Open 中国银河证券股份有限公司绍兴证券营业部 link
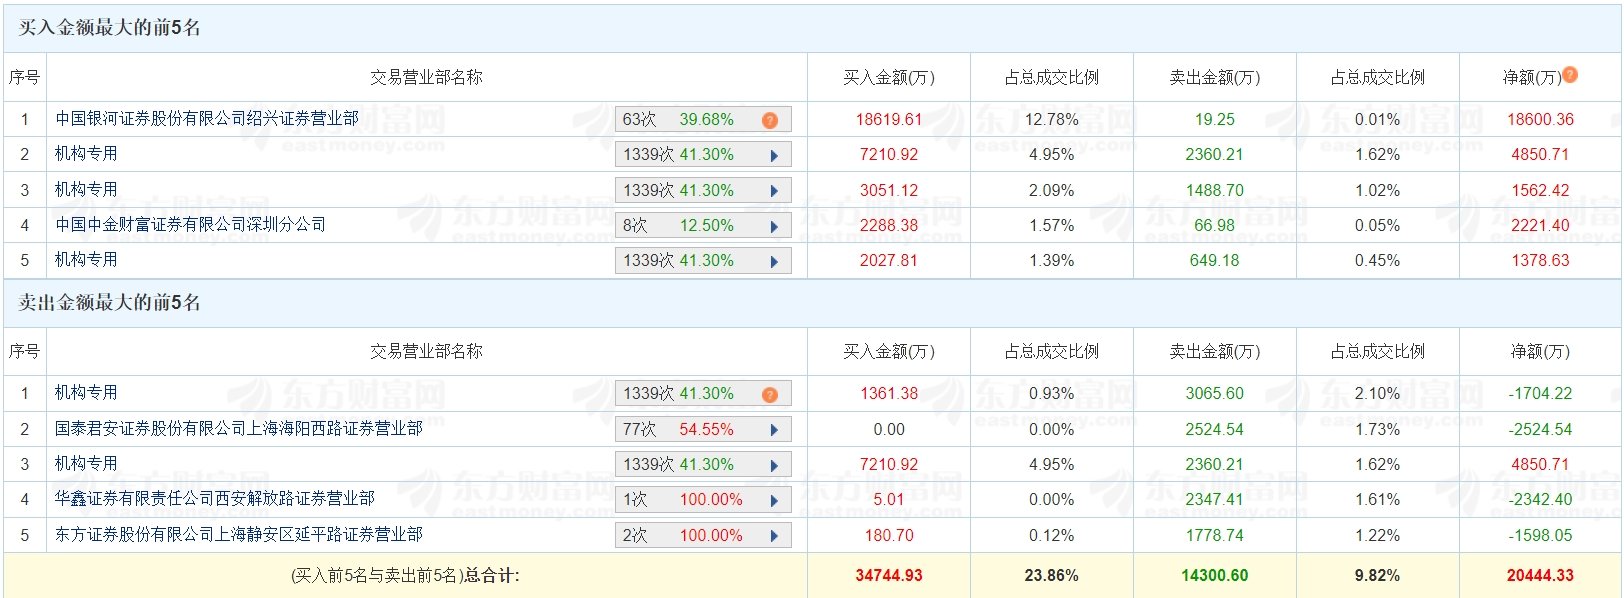This screenshot has height=598, width=1624. point(207,118)
